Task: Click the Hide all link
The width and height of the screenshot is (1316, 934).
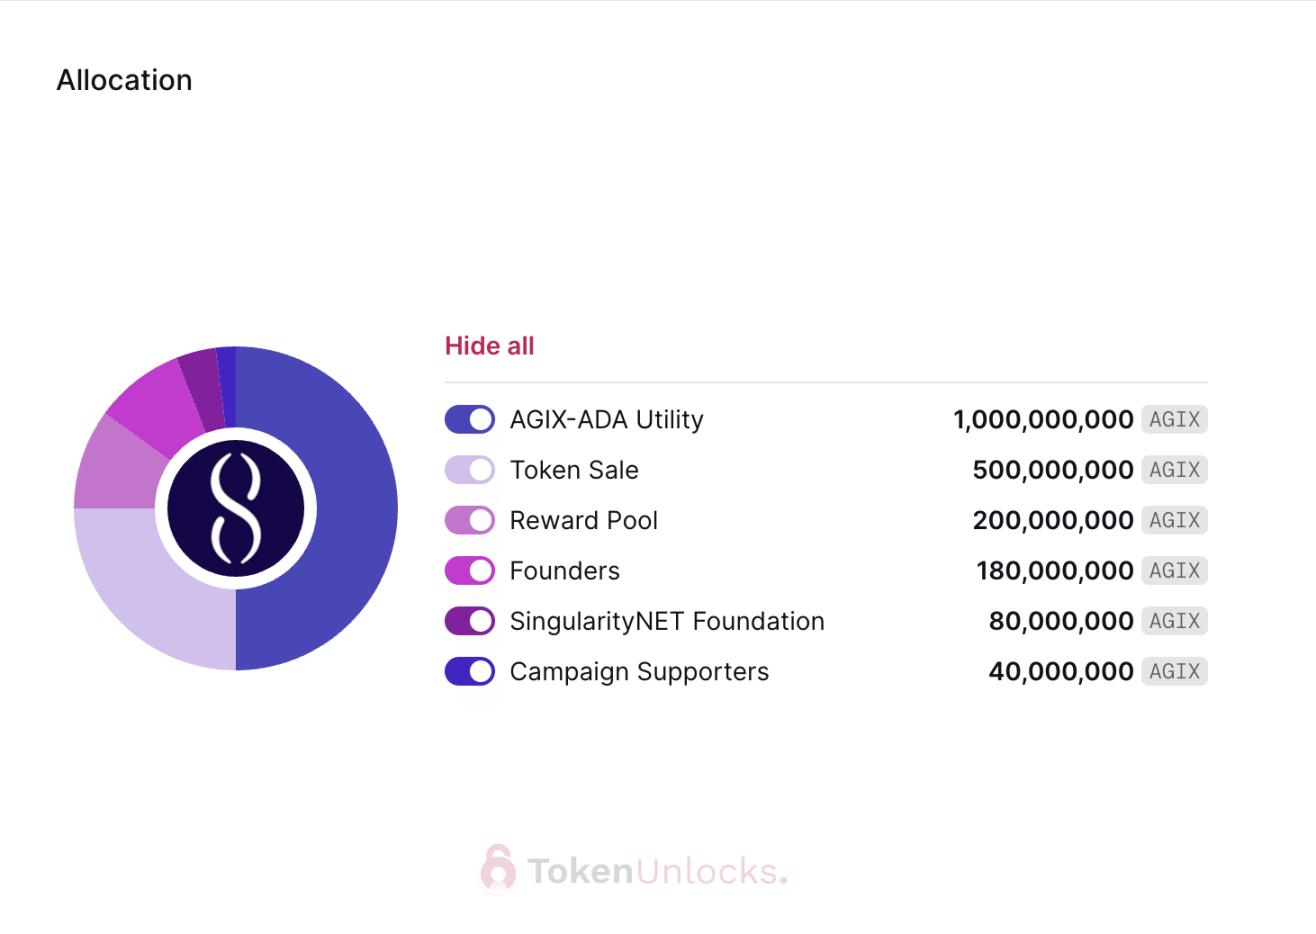Action: point(490,346)
